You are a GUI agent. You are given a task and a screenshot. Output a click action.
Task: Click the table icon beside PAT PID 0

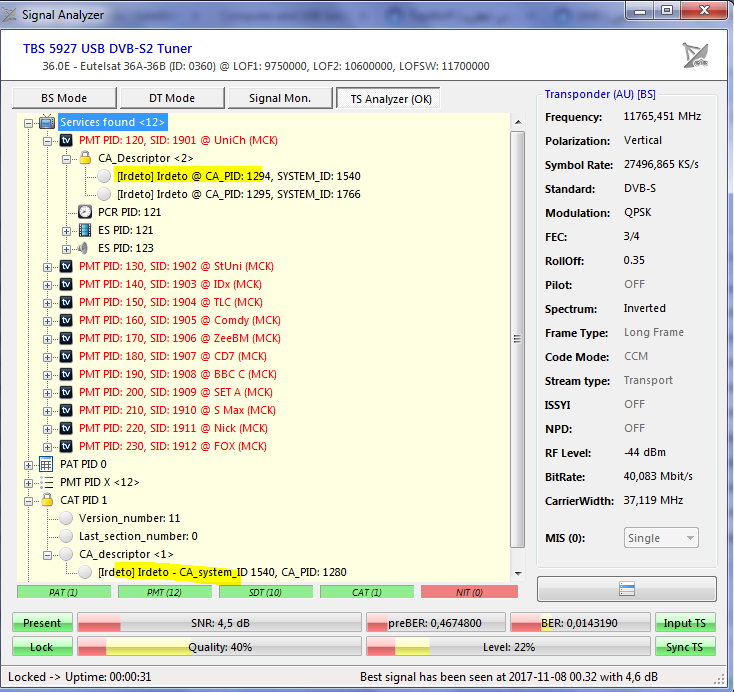pyautogui.click(x=46, y=464)
